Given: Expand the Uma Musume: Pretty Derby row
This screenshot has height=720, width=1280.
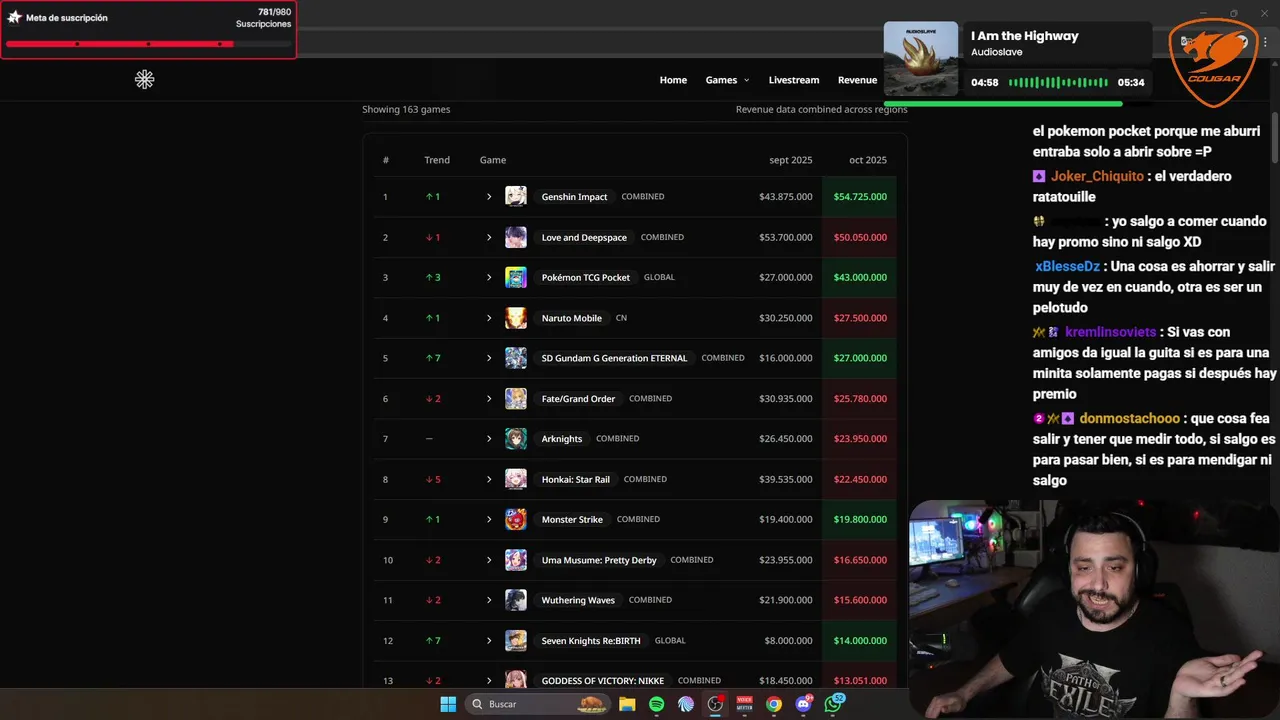Looking at the screenshot, I should coord(489,560).
